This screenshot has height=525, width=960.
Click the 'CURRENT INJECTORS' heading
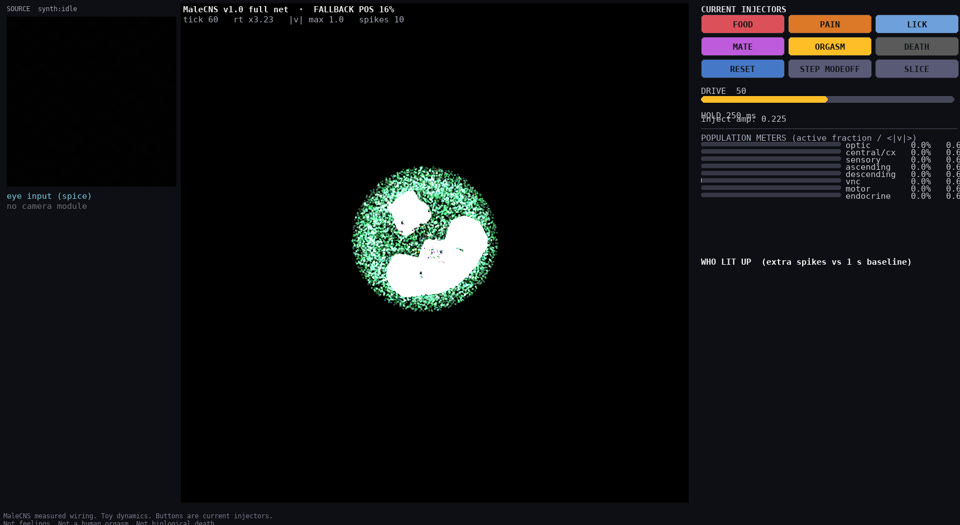click(743, 9)
